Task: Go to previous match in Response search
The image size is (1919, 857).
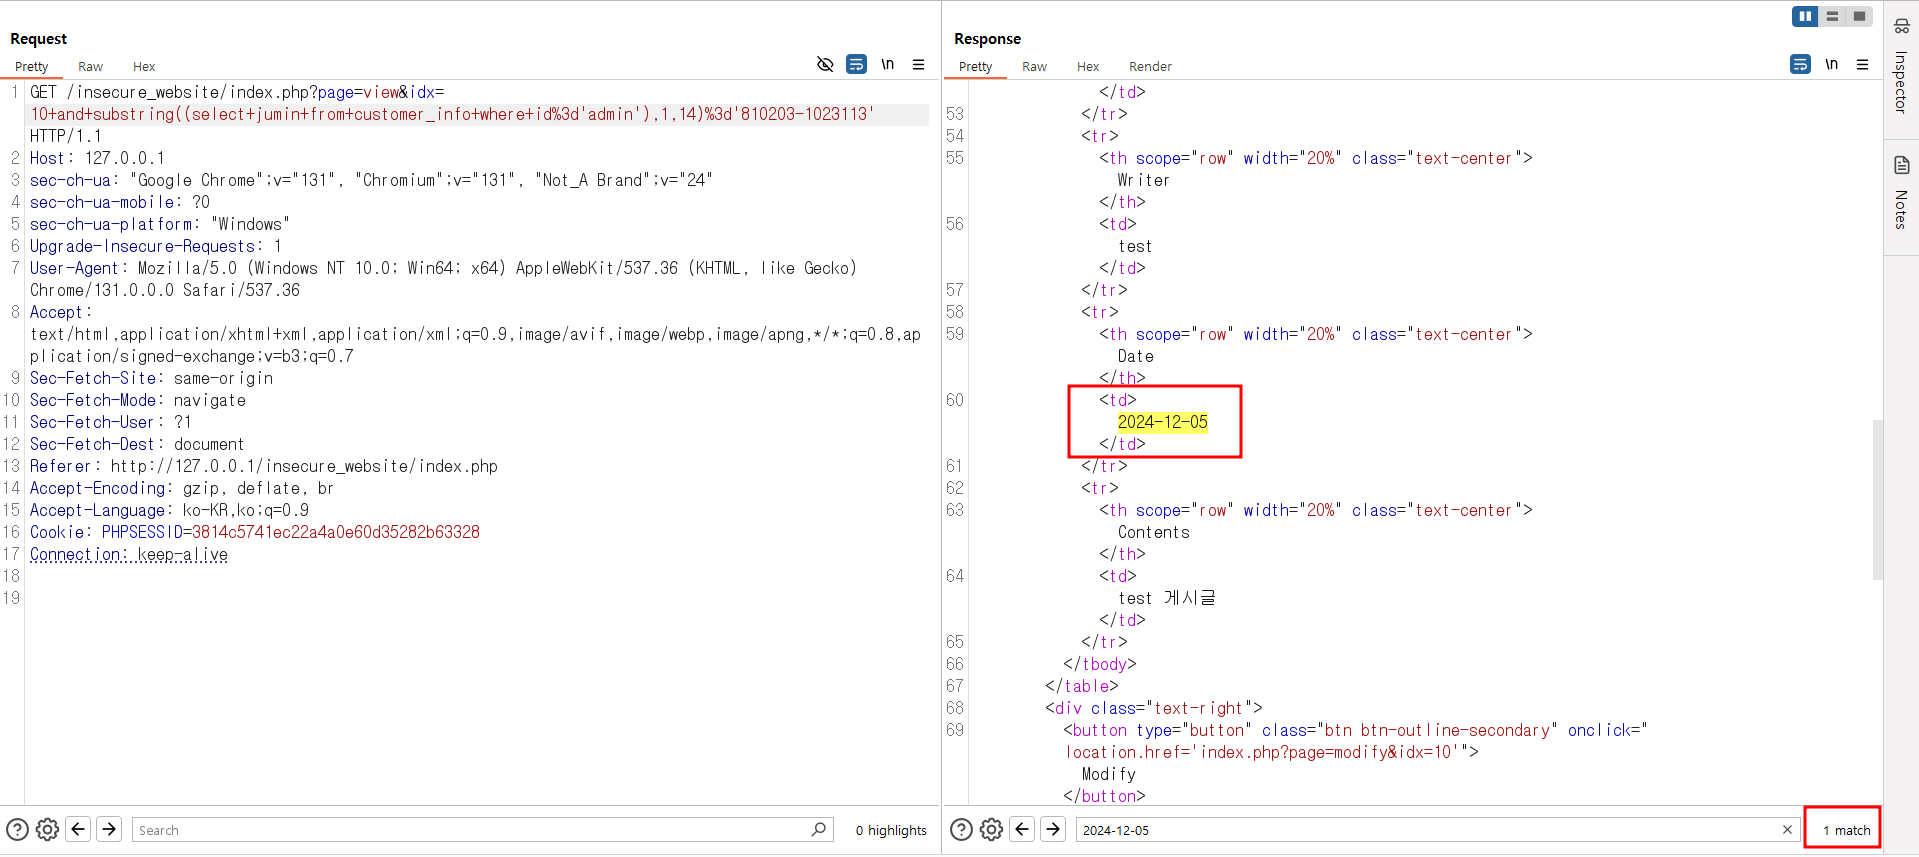Action: [1022, 829]
